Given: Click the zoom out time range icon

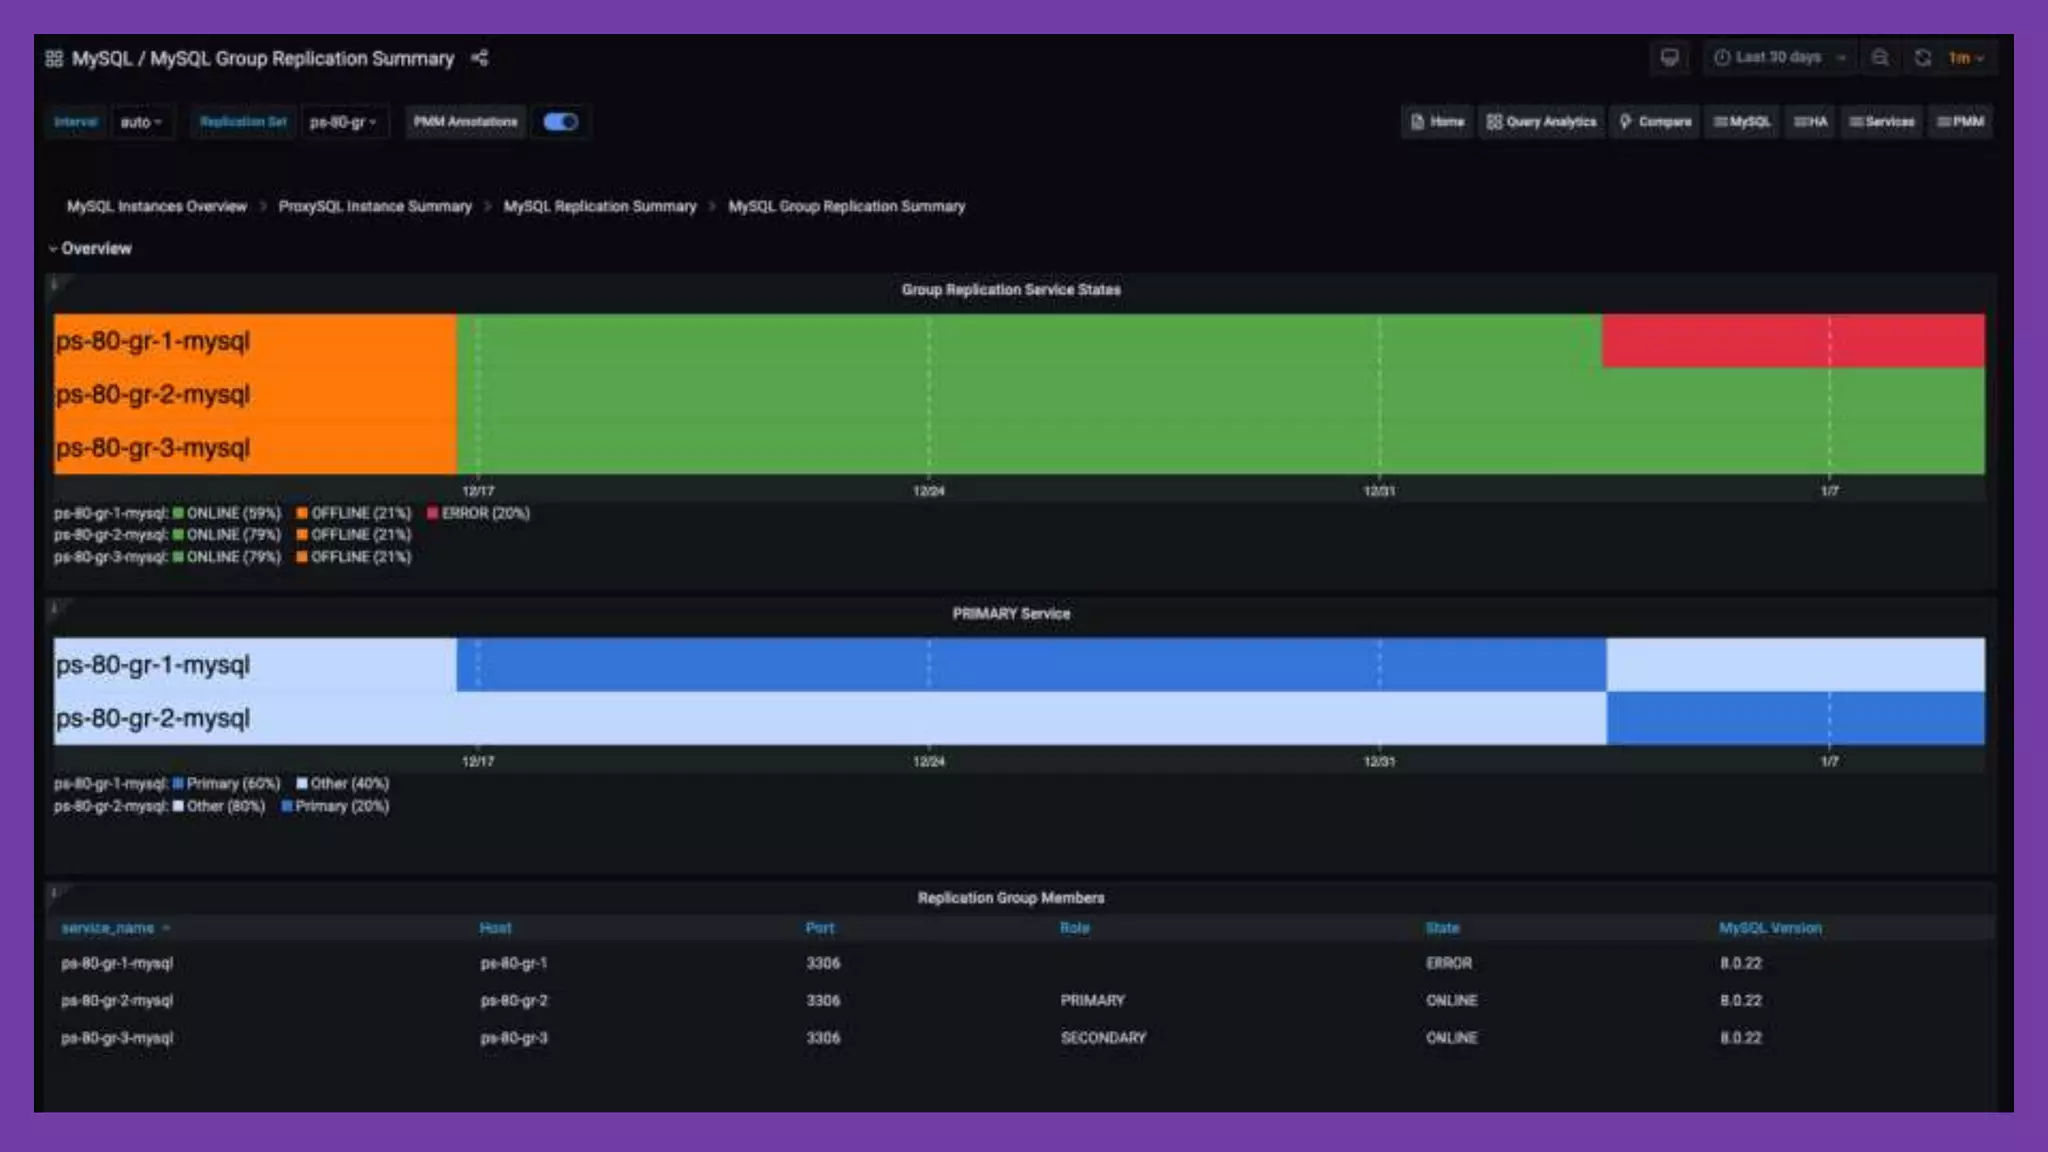Looking at the screenshot, I should (x=1880, y=58).
